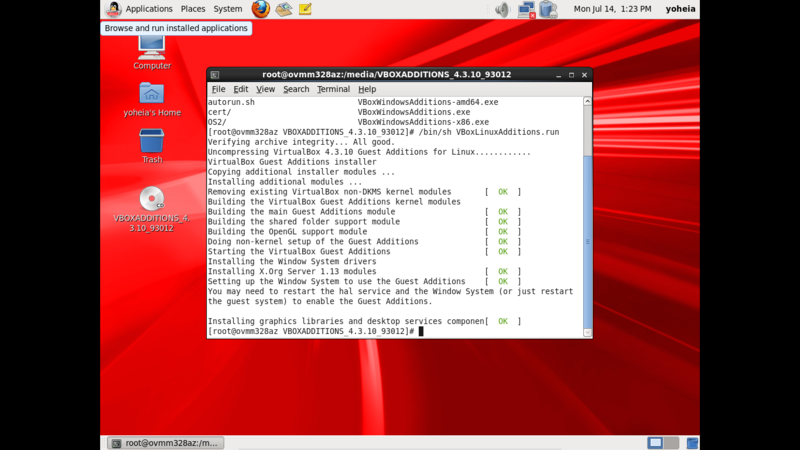
Task: Open the Places menu
Action: [x=193, y=9]
